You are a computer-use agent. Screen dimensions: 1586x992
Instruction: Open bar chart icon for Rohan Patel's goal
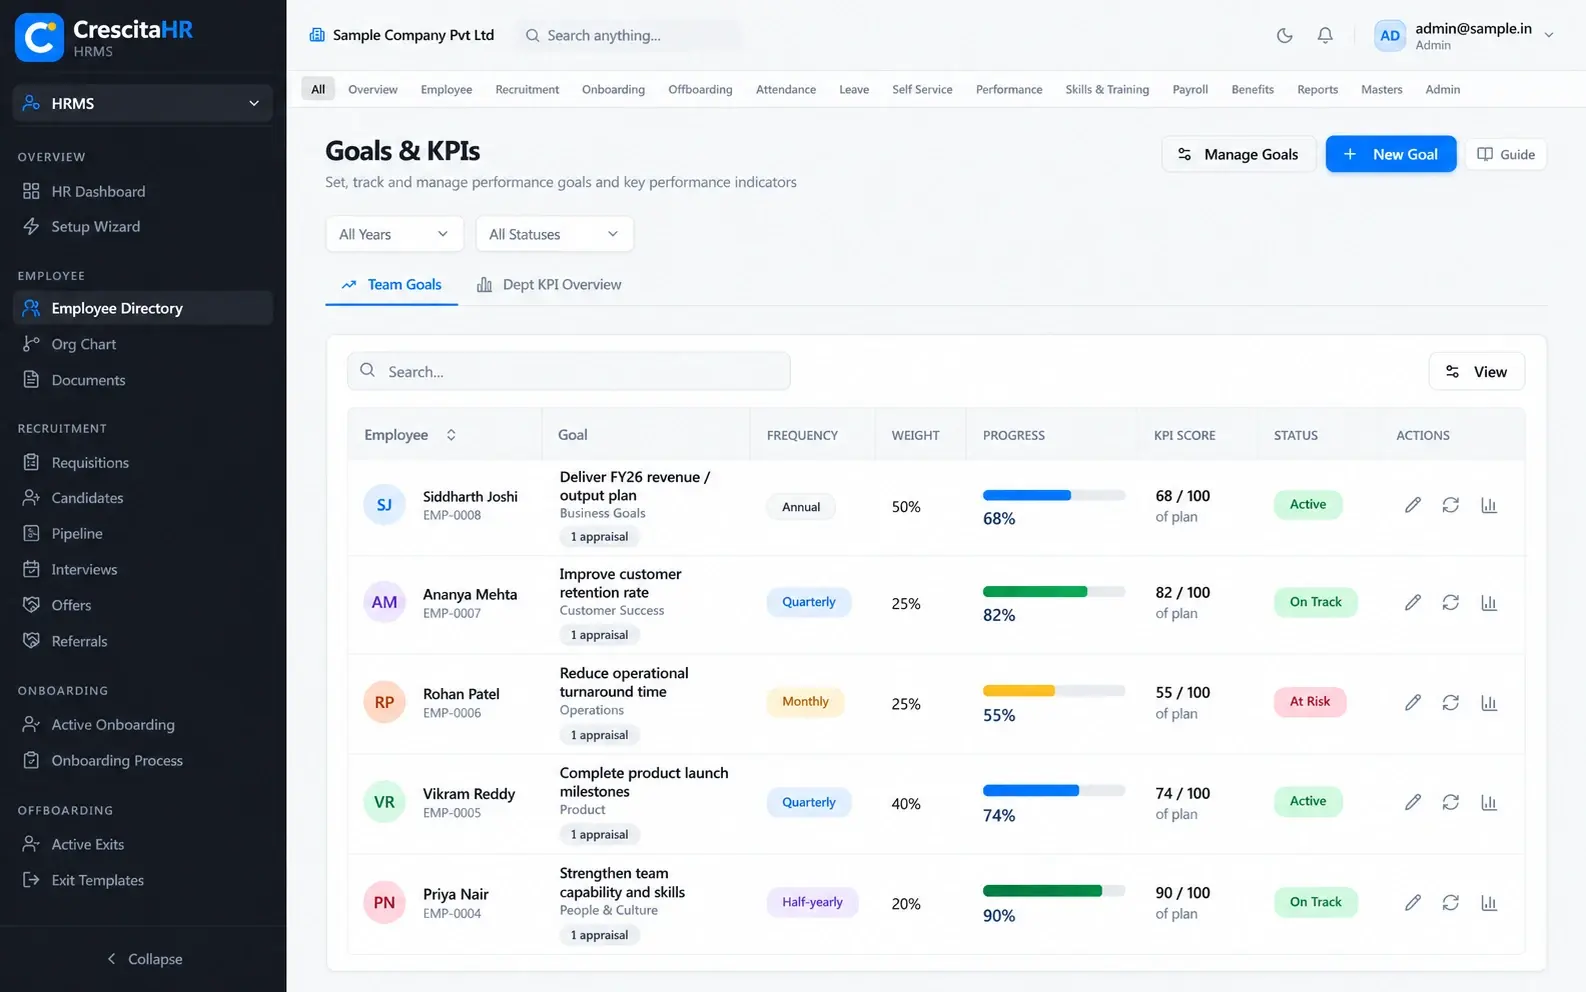[1489, 702]
